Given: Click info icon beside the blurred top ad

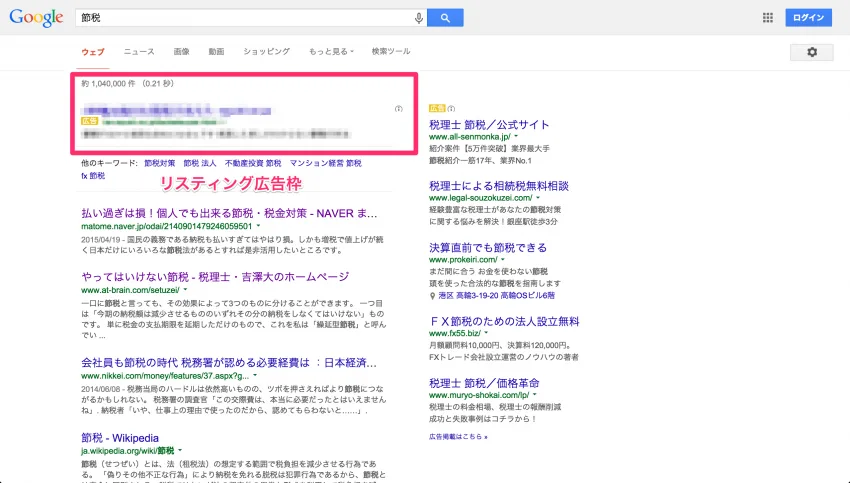Looking at the screenshot, I should 398,109.
